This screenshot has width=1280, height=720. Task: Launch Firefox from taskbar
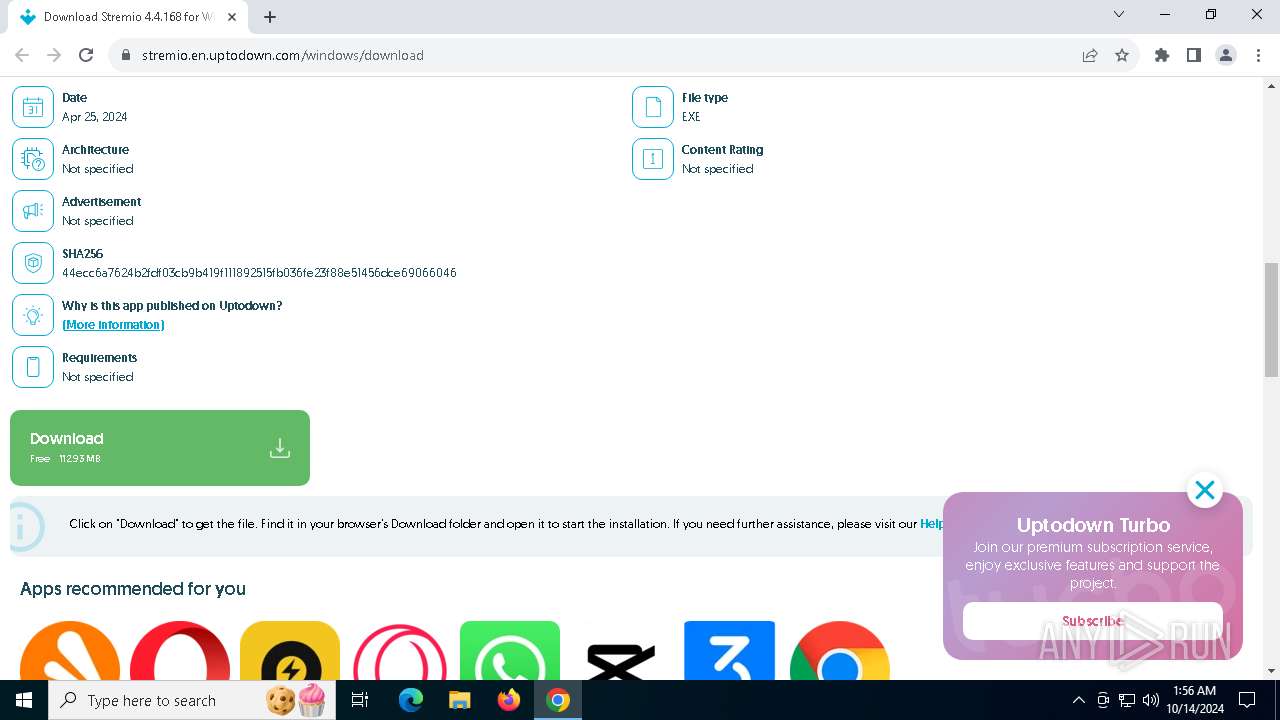coord(509,700)
